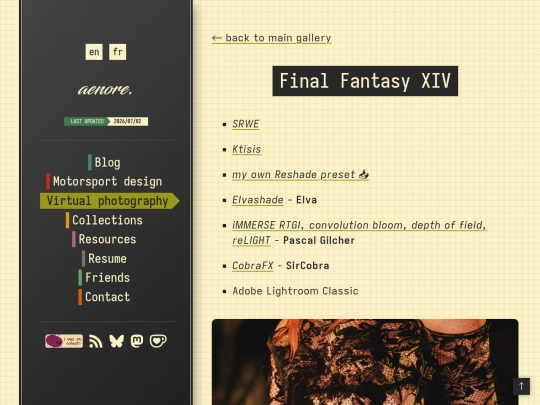
Task: Open Collections from the sidebar
Action: (104, 220)
